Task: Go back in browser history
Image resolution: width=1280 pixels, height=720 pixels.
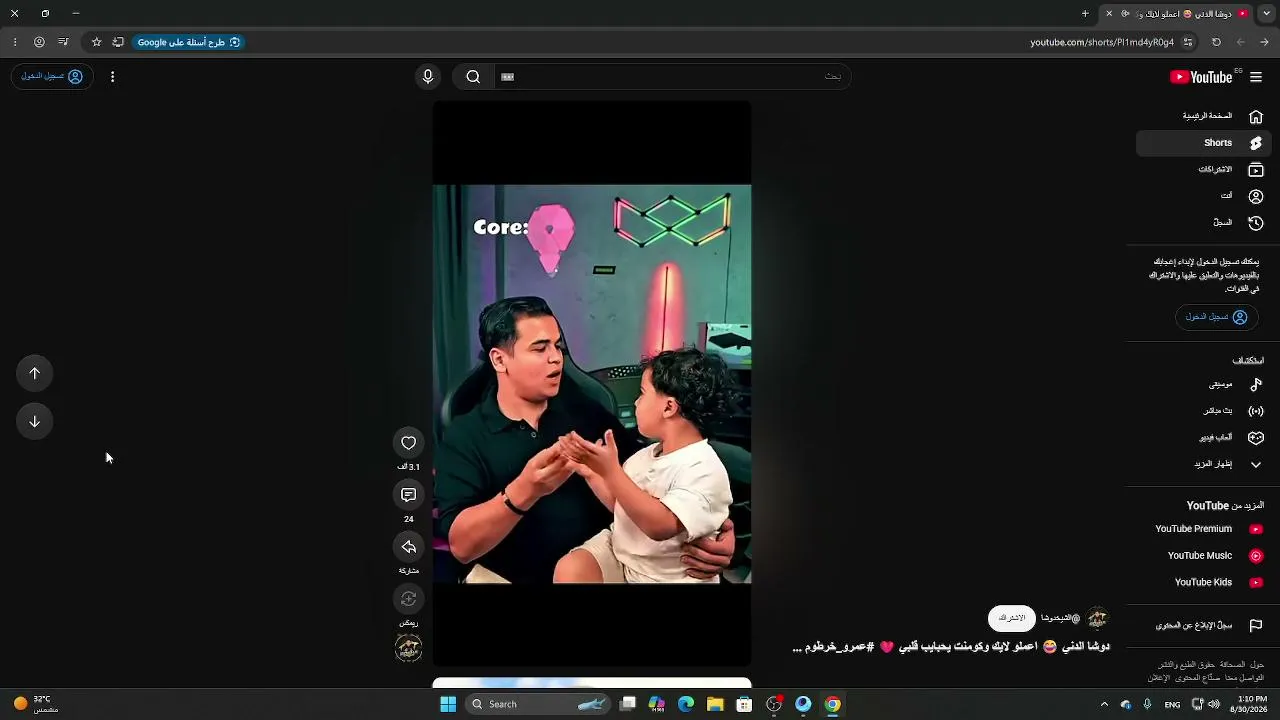Action: point(1265,42)
